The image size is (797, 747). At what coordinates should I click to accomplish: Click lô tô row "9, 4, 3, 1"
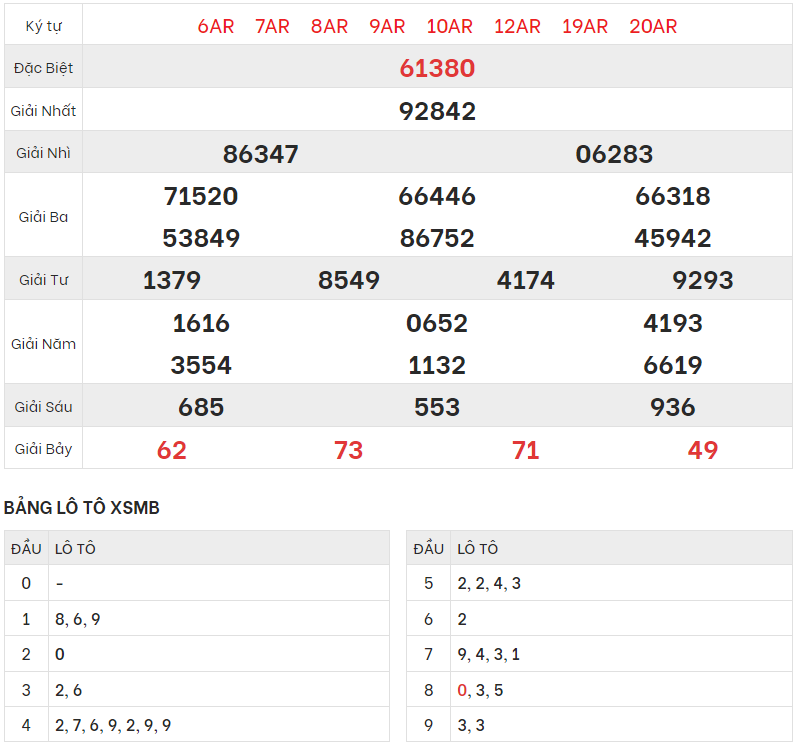tap(489, 655)
